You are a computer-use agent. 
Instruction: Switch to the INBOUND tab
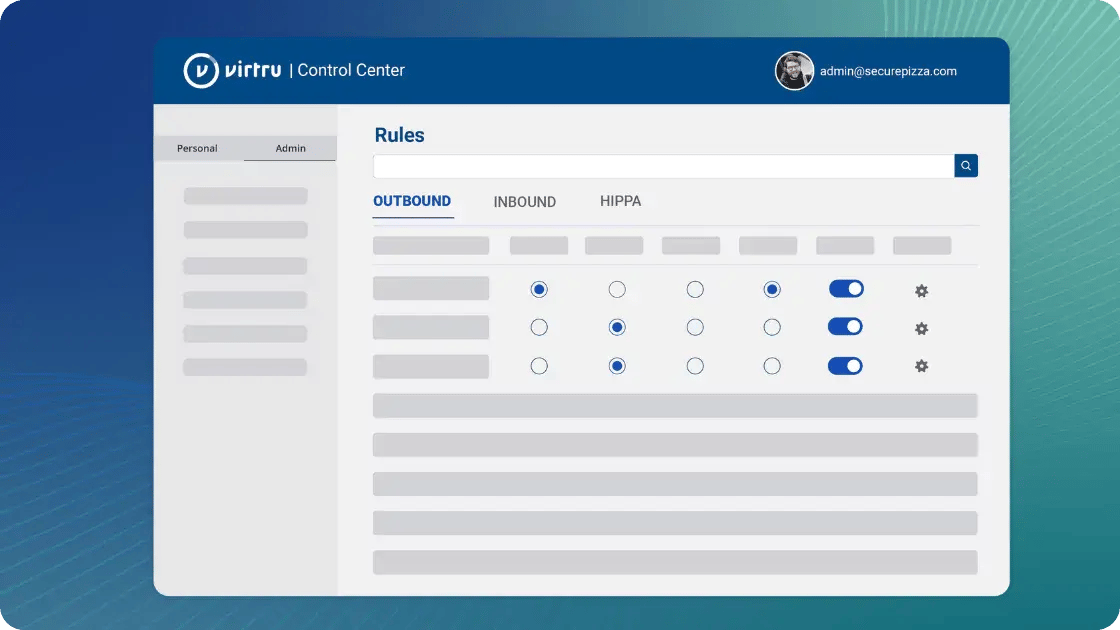(x=524, y=202)
